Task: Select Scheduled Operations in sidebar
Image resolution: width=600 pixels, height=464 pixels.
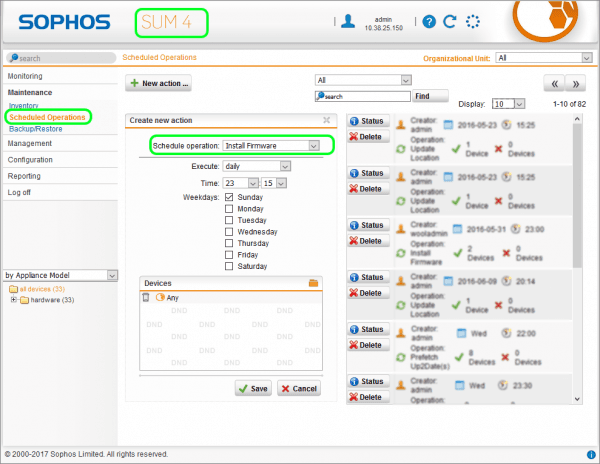Action: (x=47, y=117)
